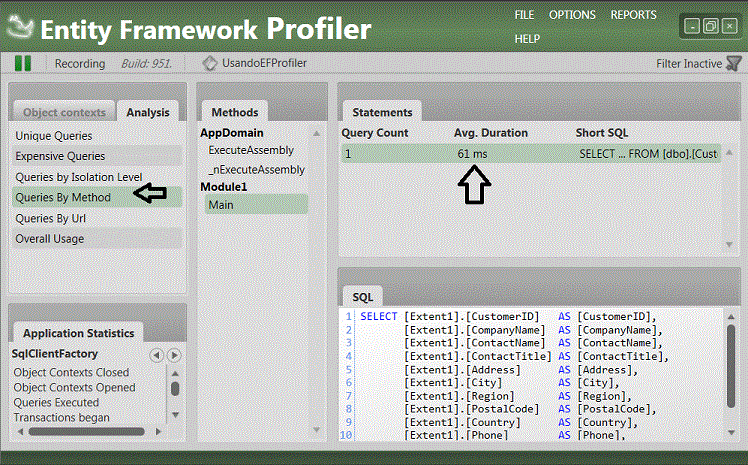Click the statistics horizontal scroll right arrow
The height and width of the screenshot is (465, 748).
click(158, 432)
